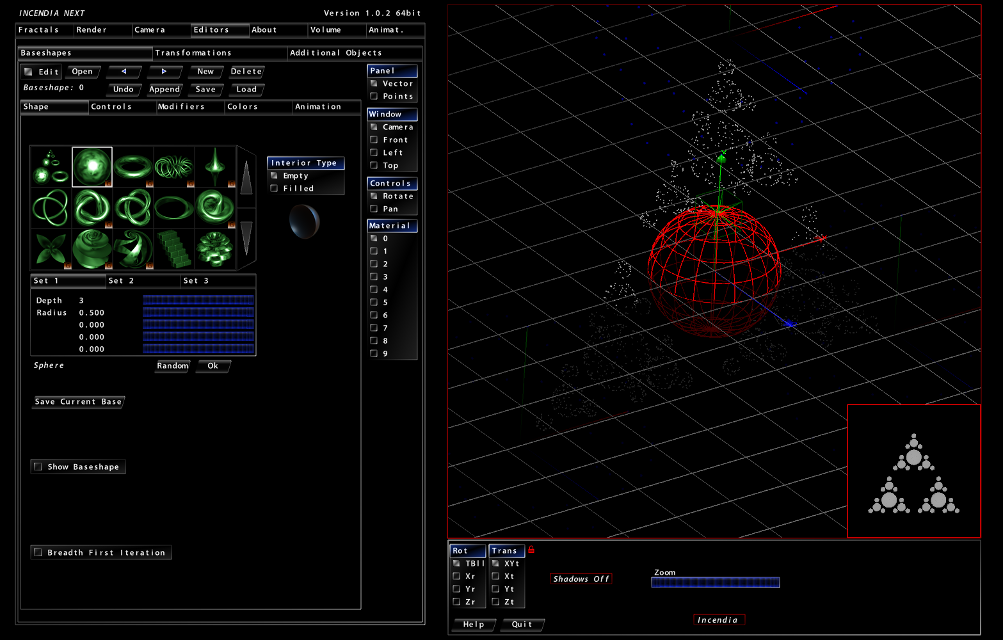
Task: Toggle Breadth First Iteration option
Action: click(38, 553)
